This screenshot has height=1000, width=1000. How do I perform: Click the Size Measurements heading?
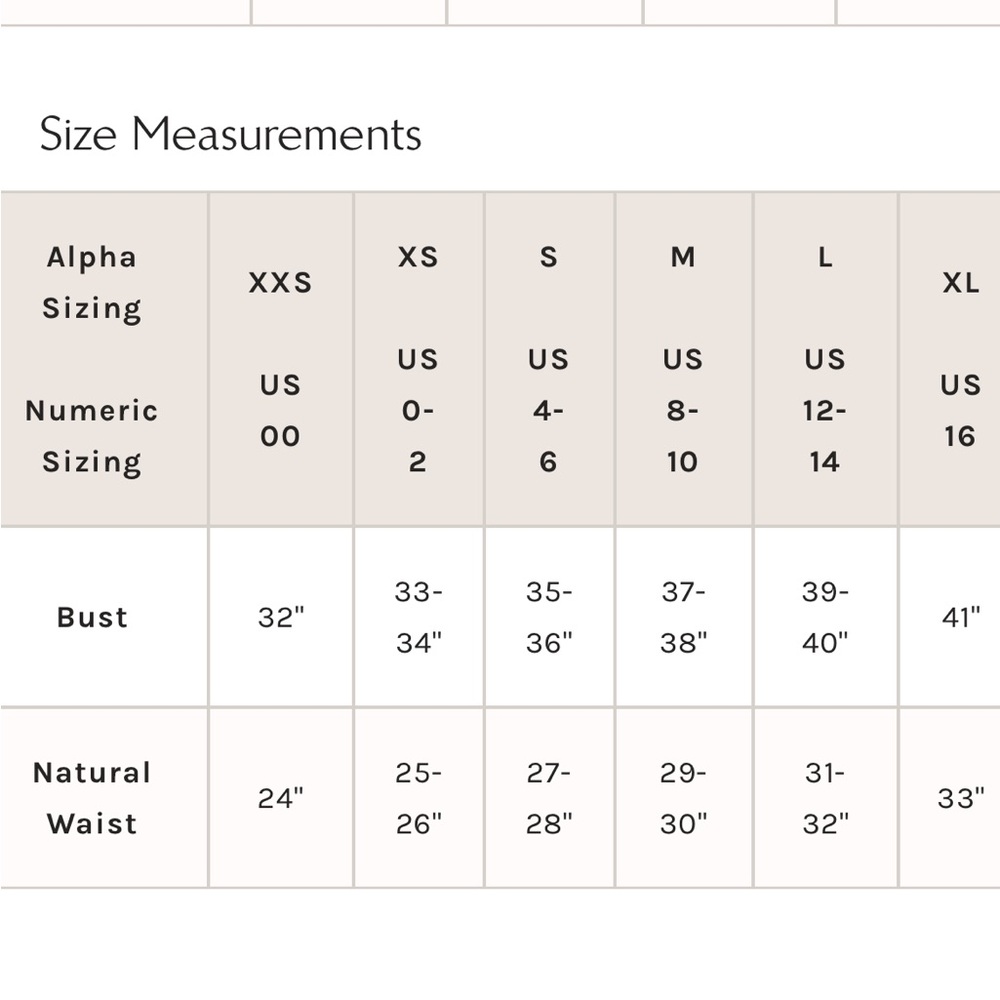230,134
